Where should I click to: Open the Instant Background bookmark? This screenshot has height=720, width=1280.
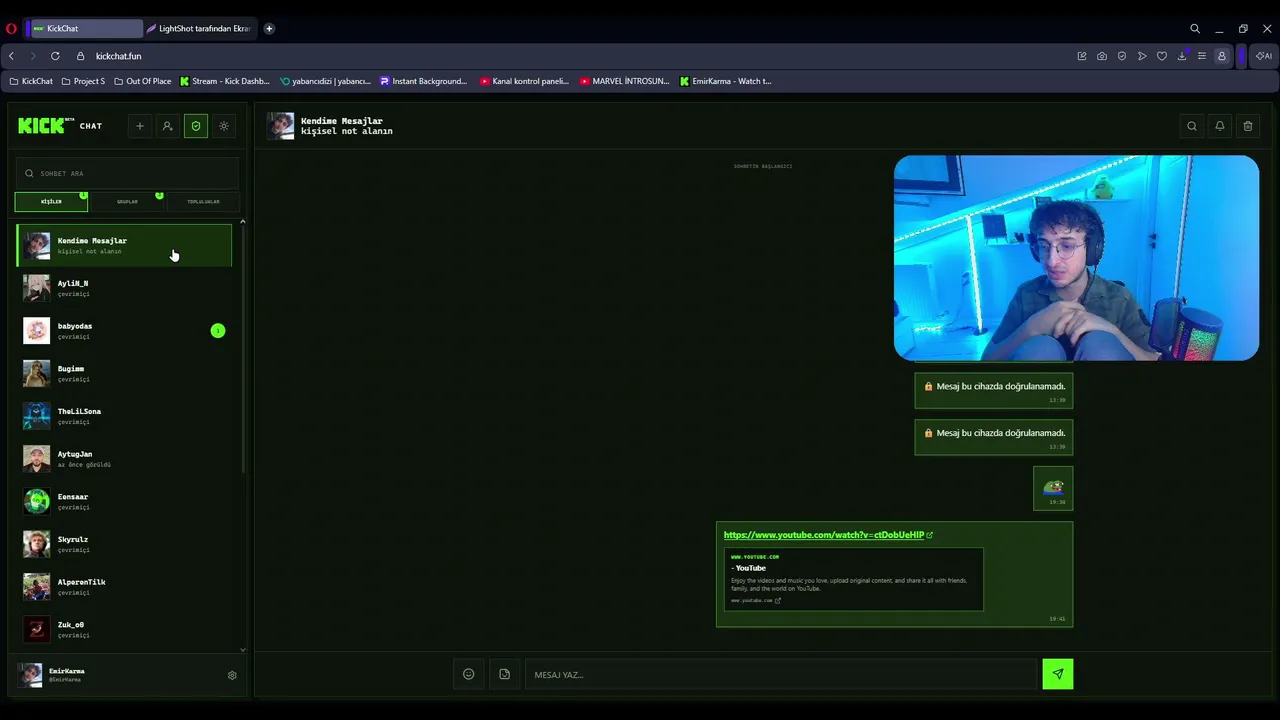point(424,81)
